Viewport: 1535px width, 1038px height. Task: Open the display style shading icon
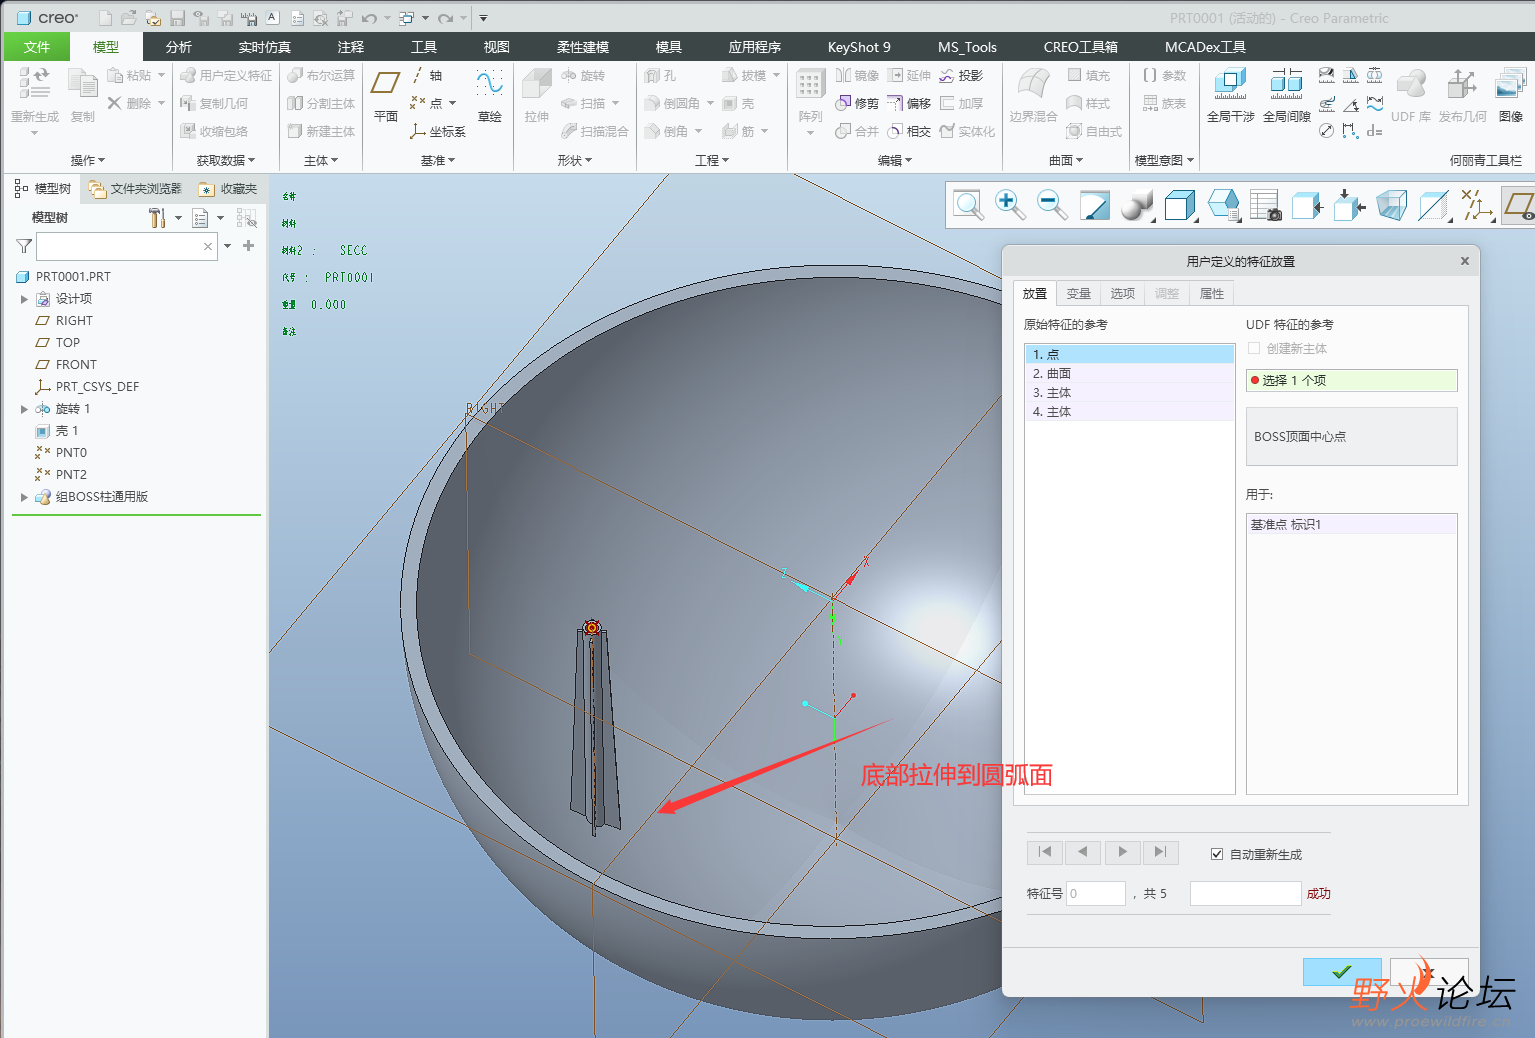tap(1137, 205)
